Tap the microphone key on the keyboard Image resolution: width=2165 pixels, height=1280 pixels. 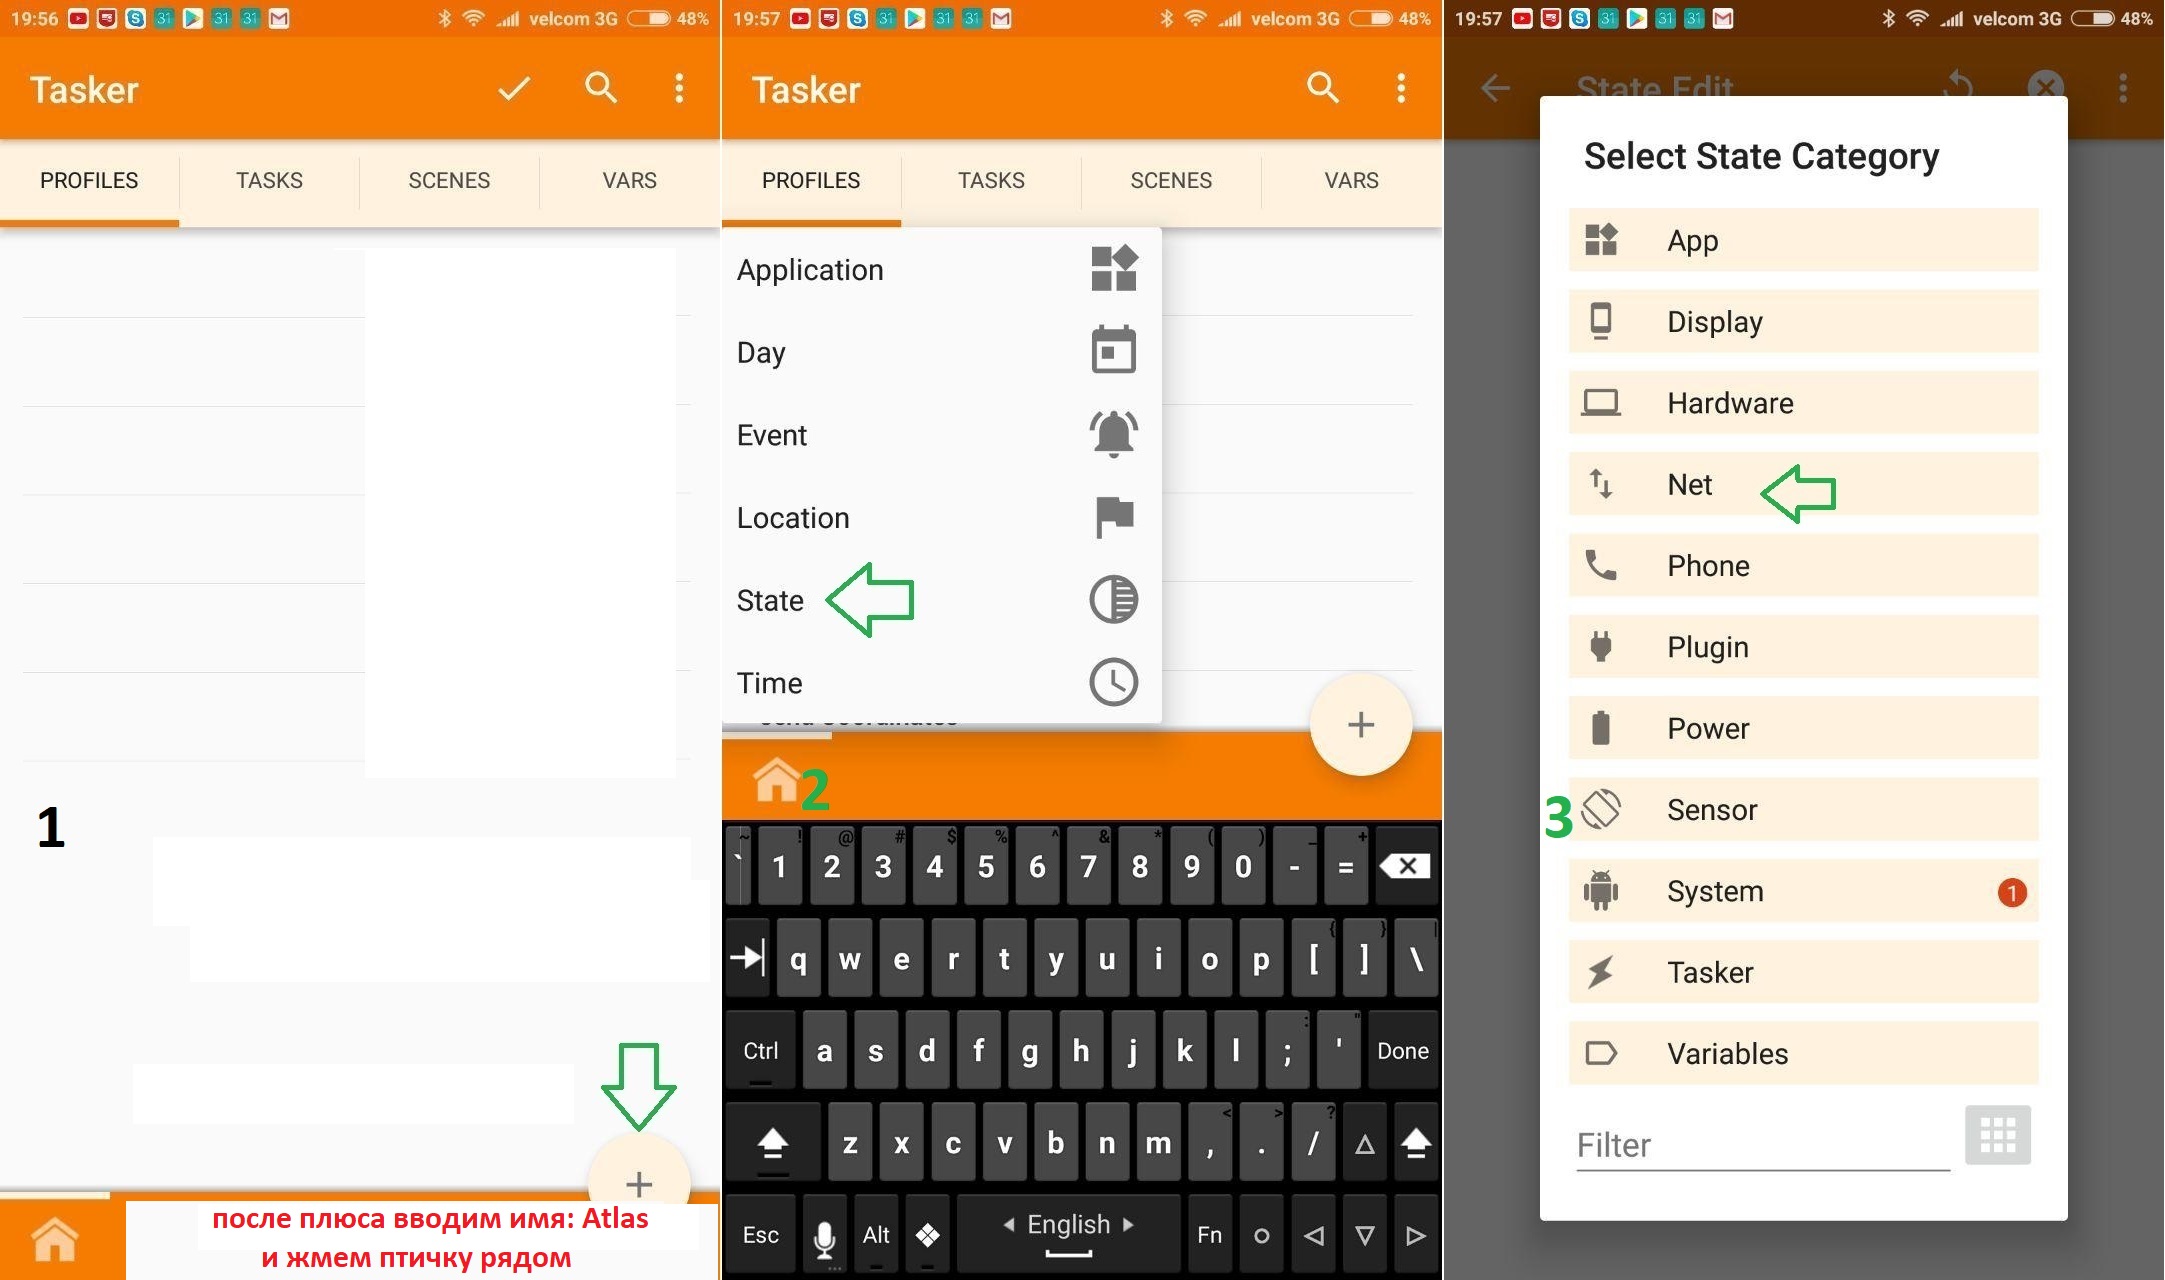click(x=825, y=1236)
